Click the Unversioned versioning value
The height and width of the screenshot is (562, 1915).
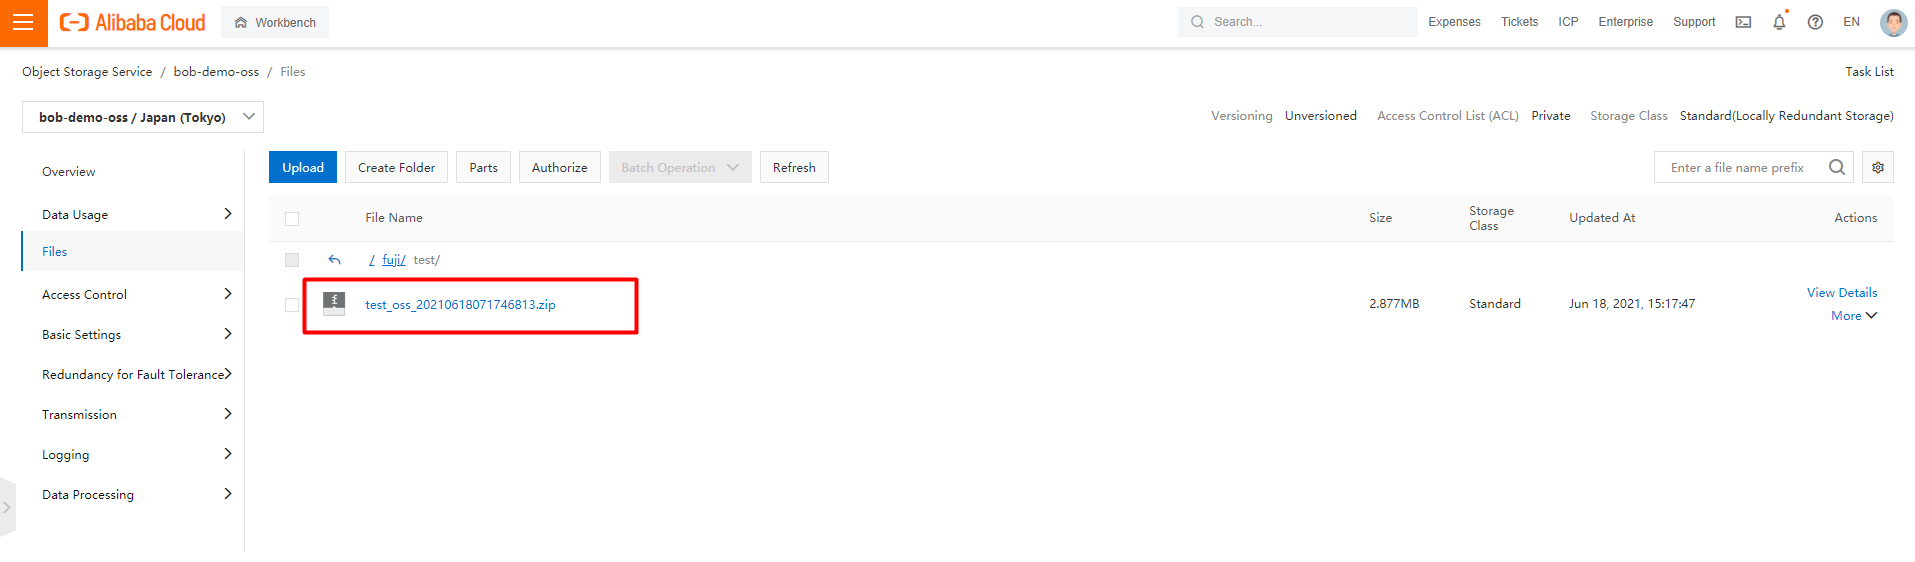[x=1321, y=116]
